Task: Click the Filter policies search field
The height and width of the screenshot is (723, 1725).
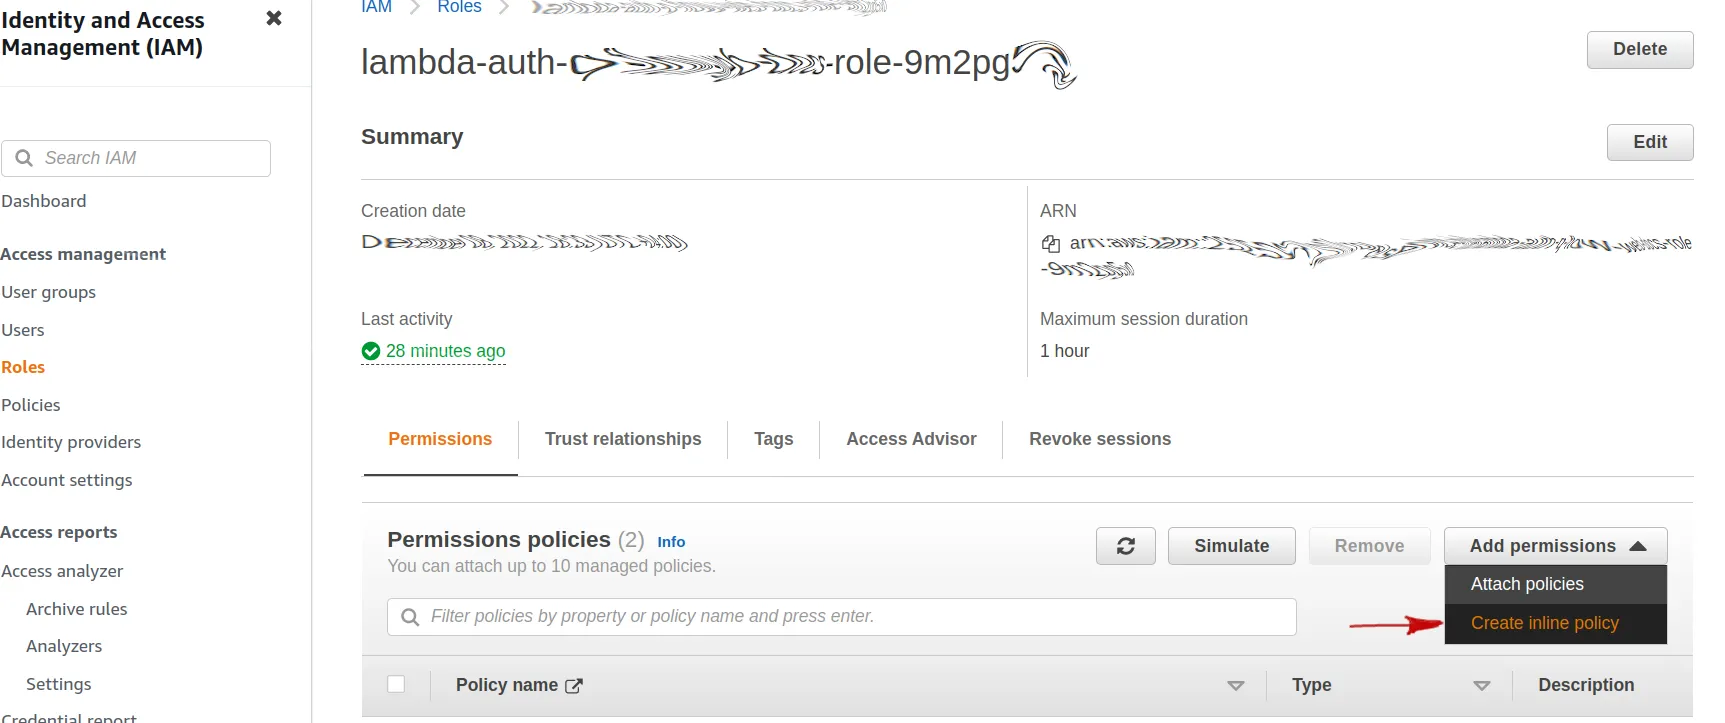Action: (x=850, y=617)
